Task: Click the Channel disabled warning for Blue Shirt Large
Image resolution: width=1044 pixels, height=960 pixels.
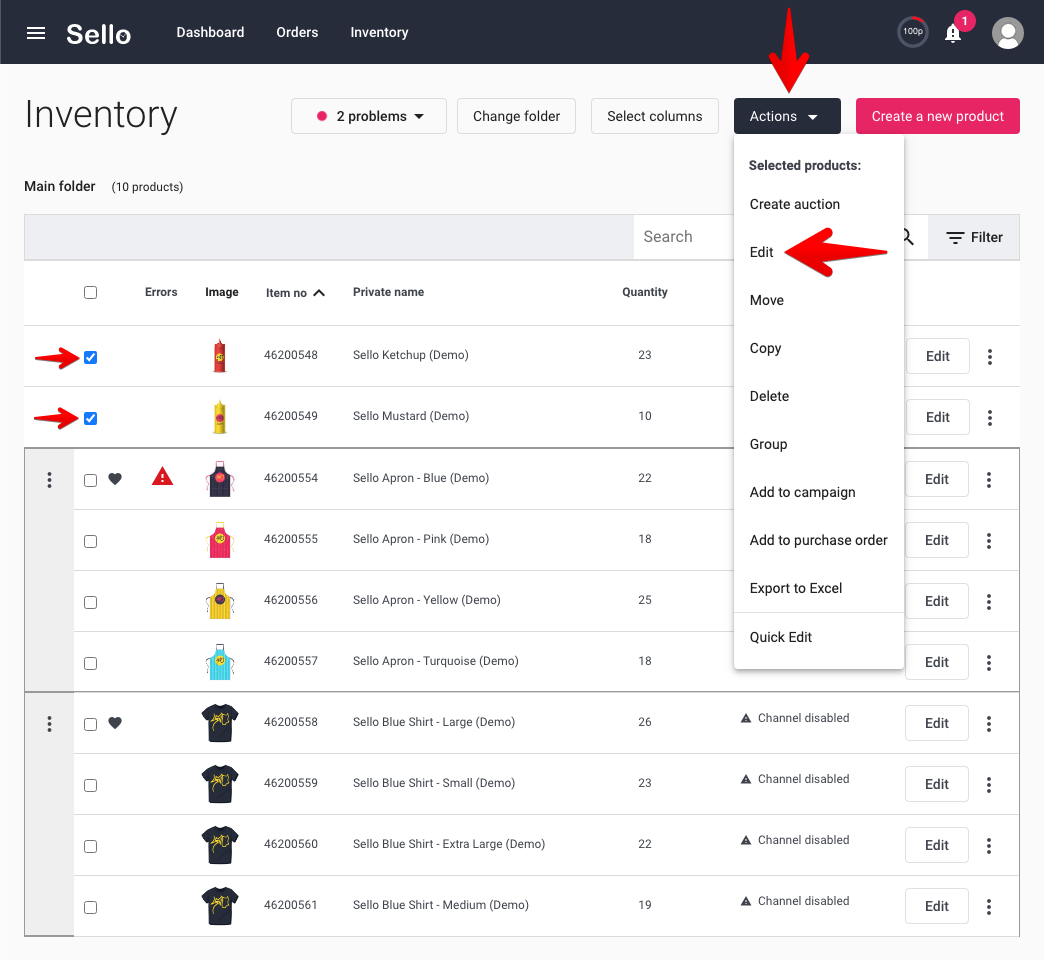Action: (795, 718)
